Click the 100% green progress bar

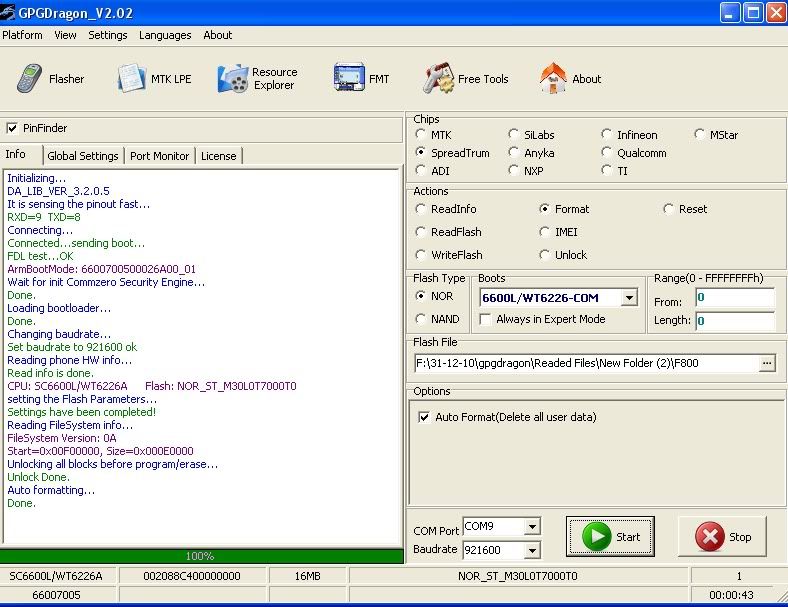[201, 556]
